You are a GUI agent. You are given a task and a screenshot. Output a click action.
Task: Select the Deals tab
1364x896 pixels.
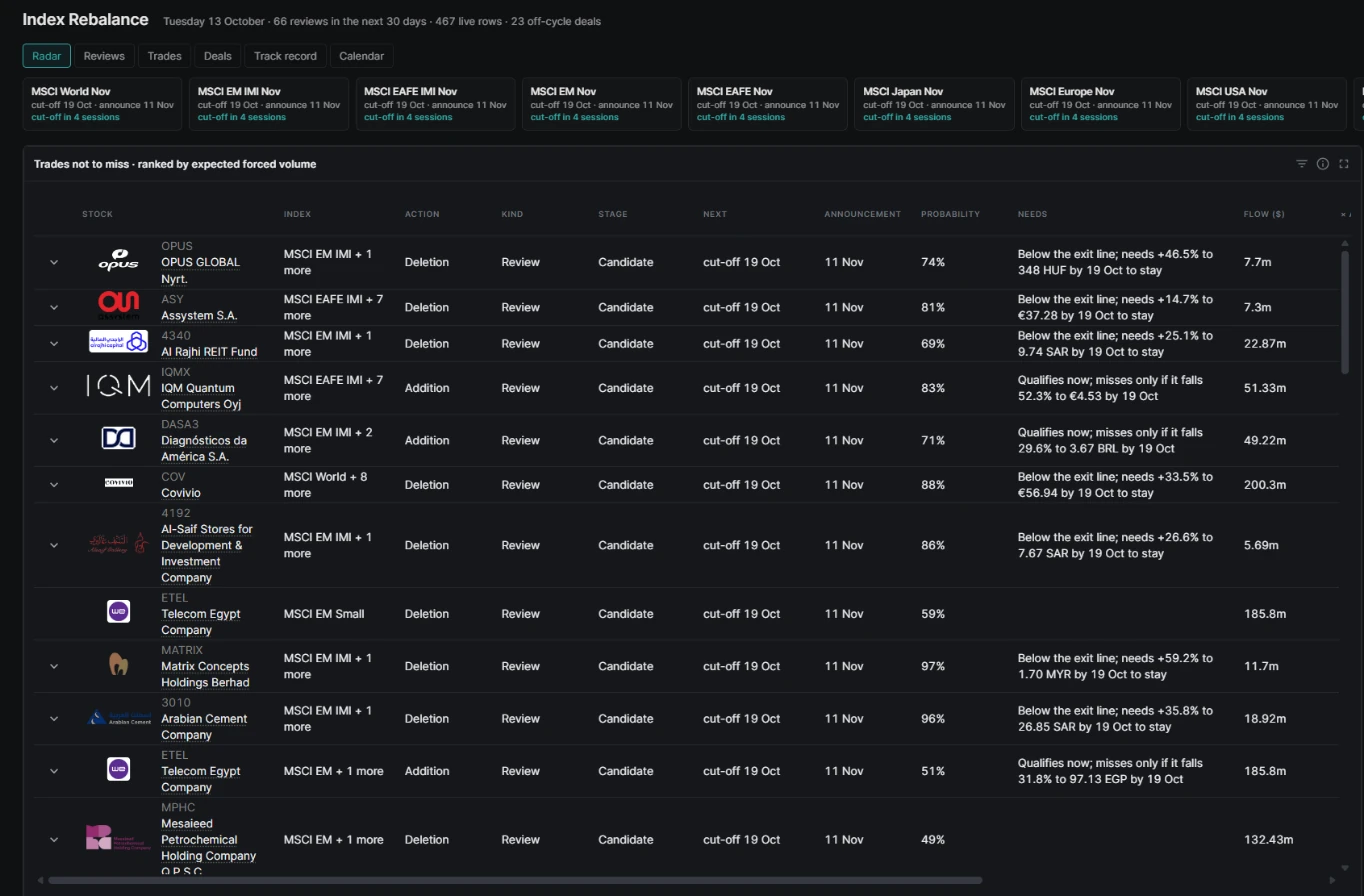point(217,56)
